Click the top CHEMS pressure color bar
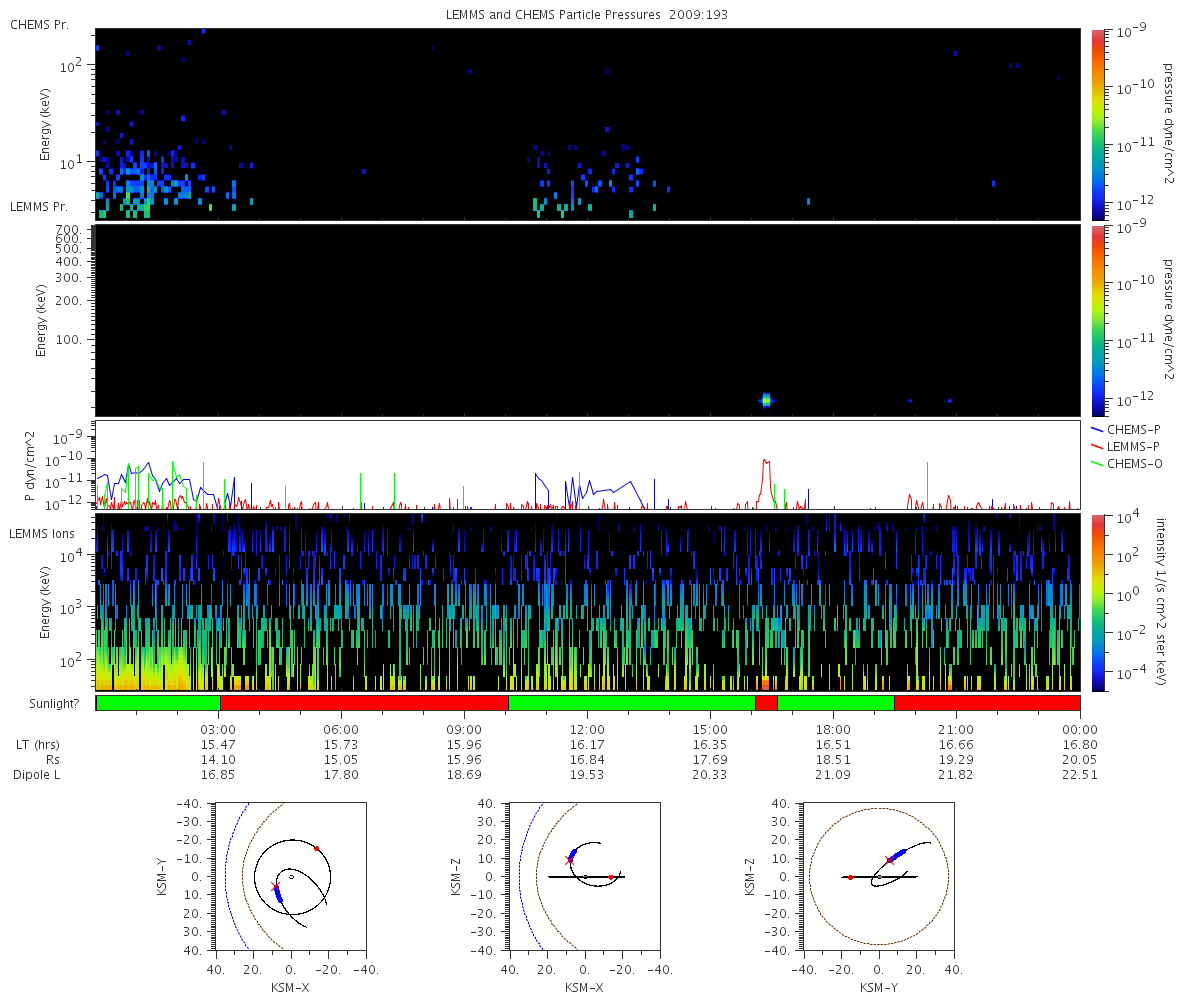This screenshot has width=1200, height=1000. (x=1098, y=124)
